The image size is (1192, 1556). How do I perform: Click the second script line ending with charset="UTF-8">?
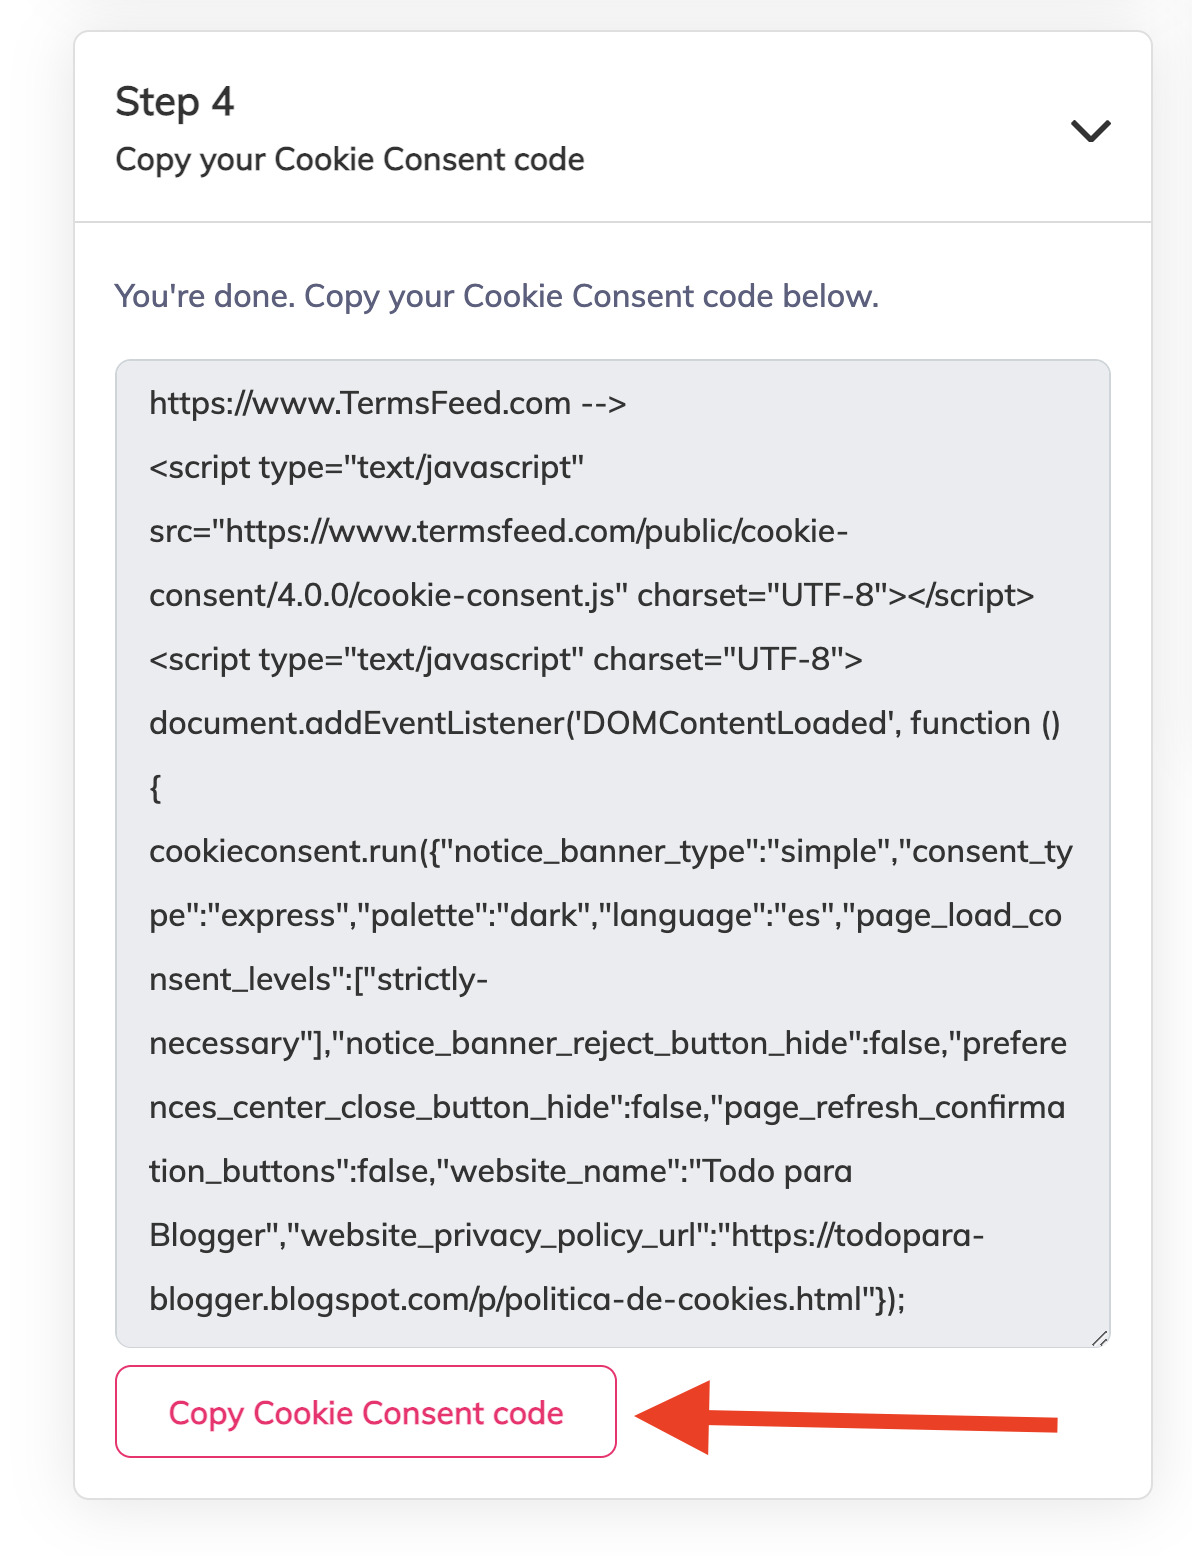(x=505, y=659)
